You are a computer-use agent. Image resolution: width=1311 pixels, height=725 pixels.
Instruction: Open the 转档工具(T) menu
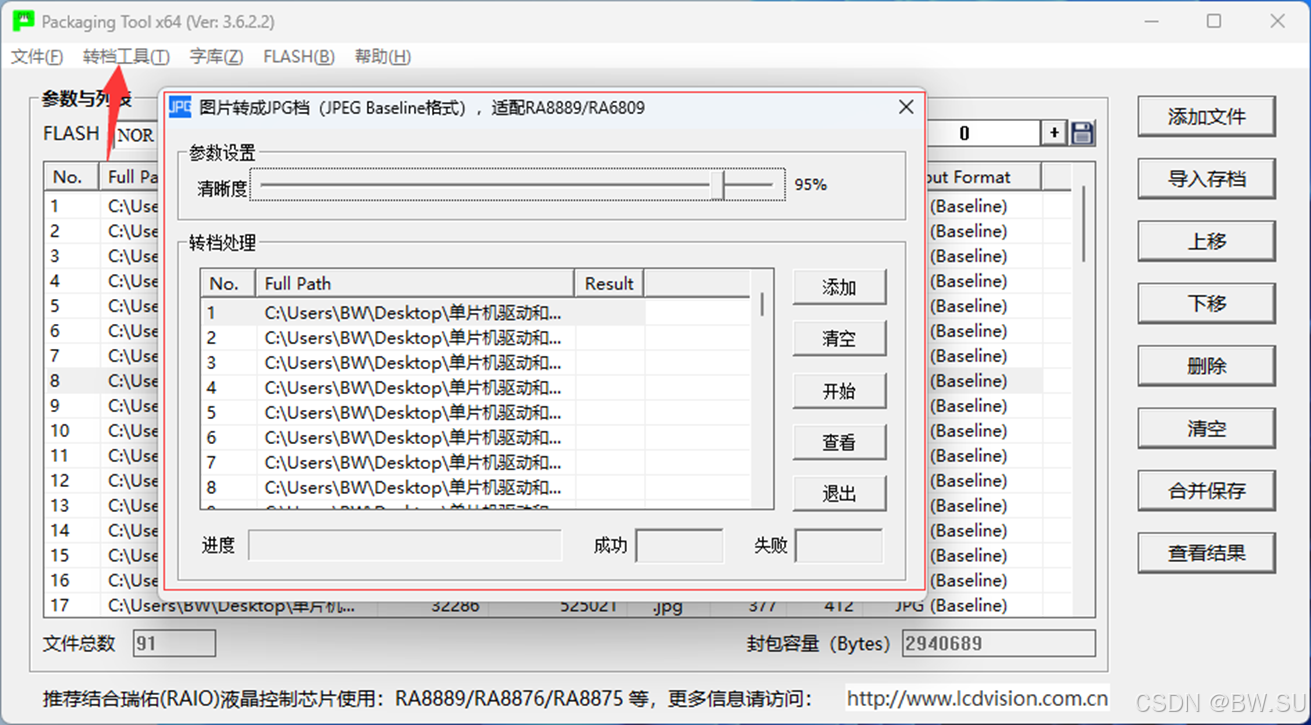coord(125,57)
